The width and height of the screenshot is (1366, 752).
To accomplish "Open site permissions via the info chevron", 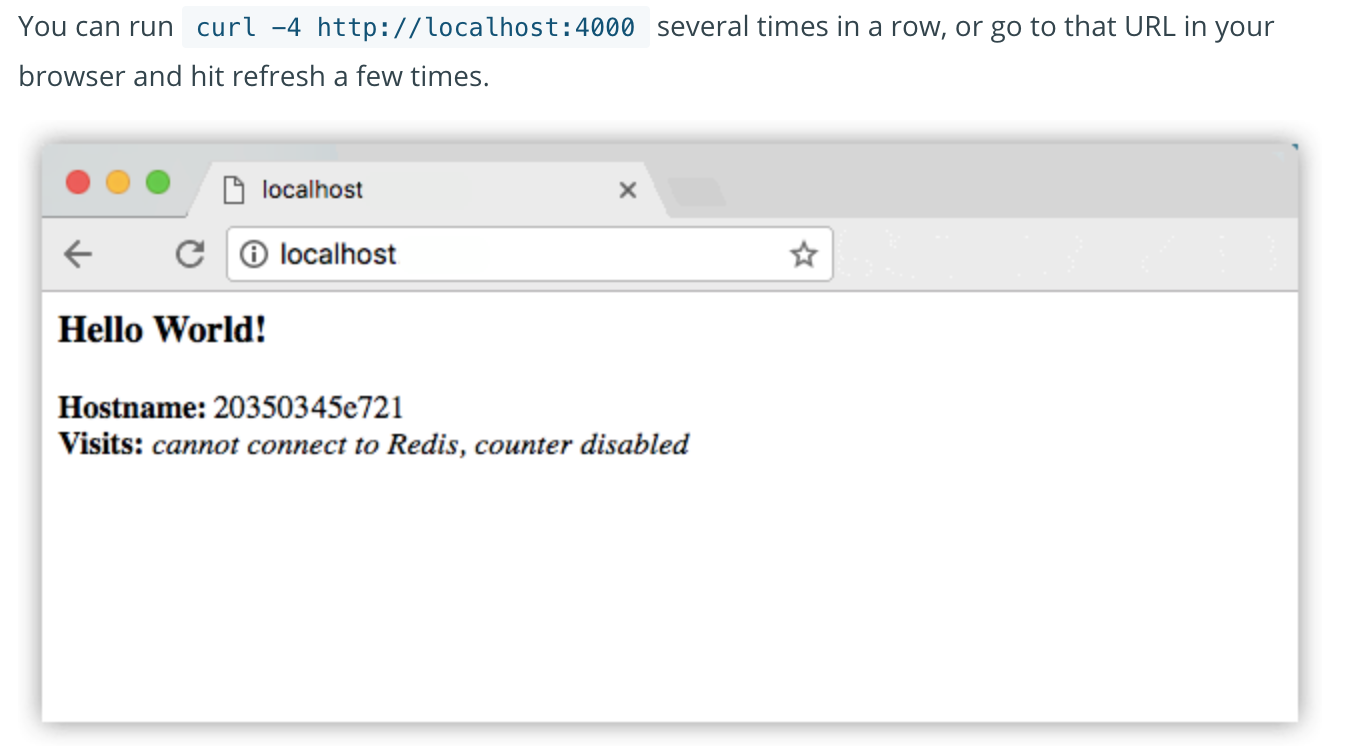I will pyautogui.click(x=254, y=254).
